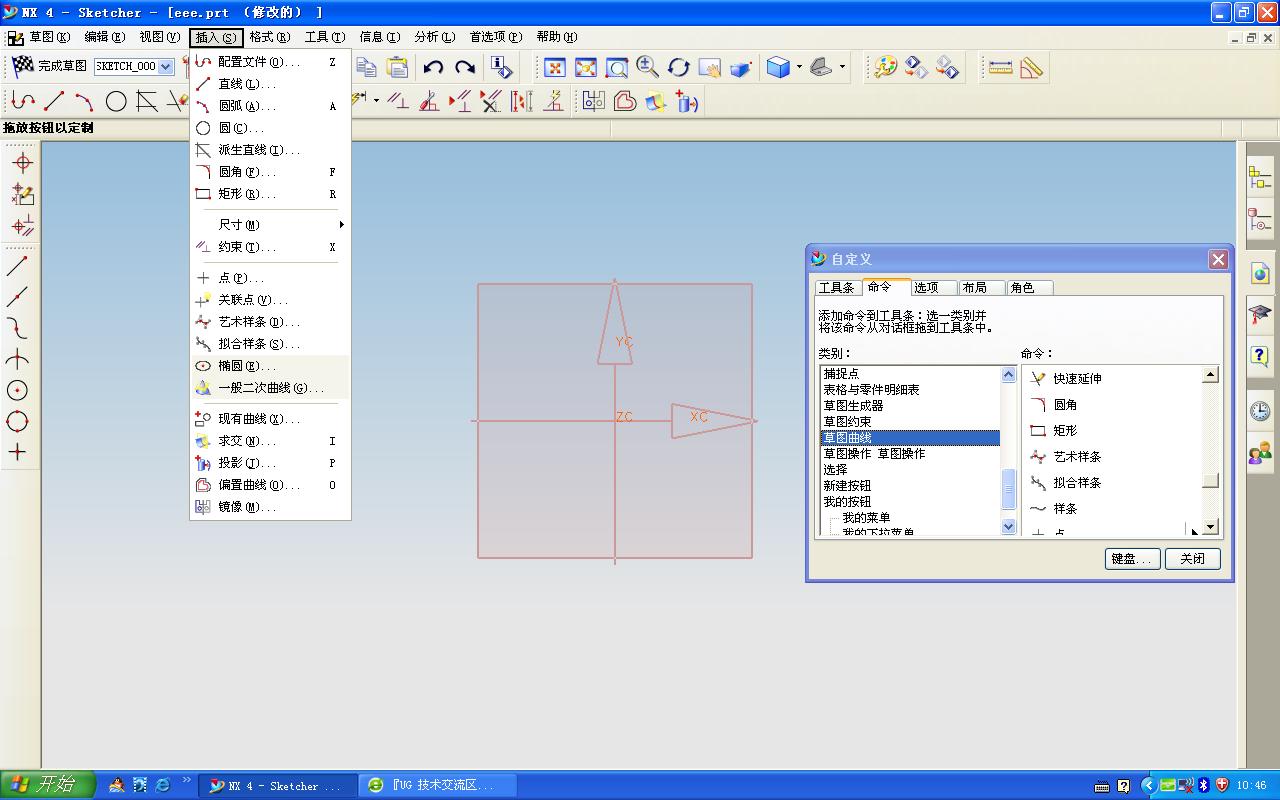Click the Paste clipboard icon in the toolbar
1280x800 pixels.
point(397,67)
